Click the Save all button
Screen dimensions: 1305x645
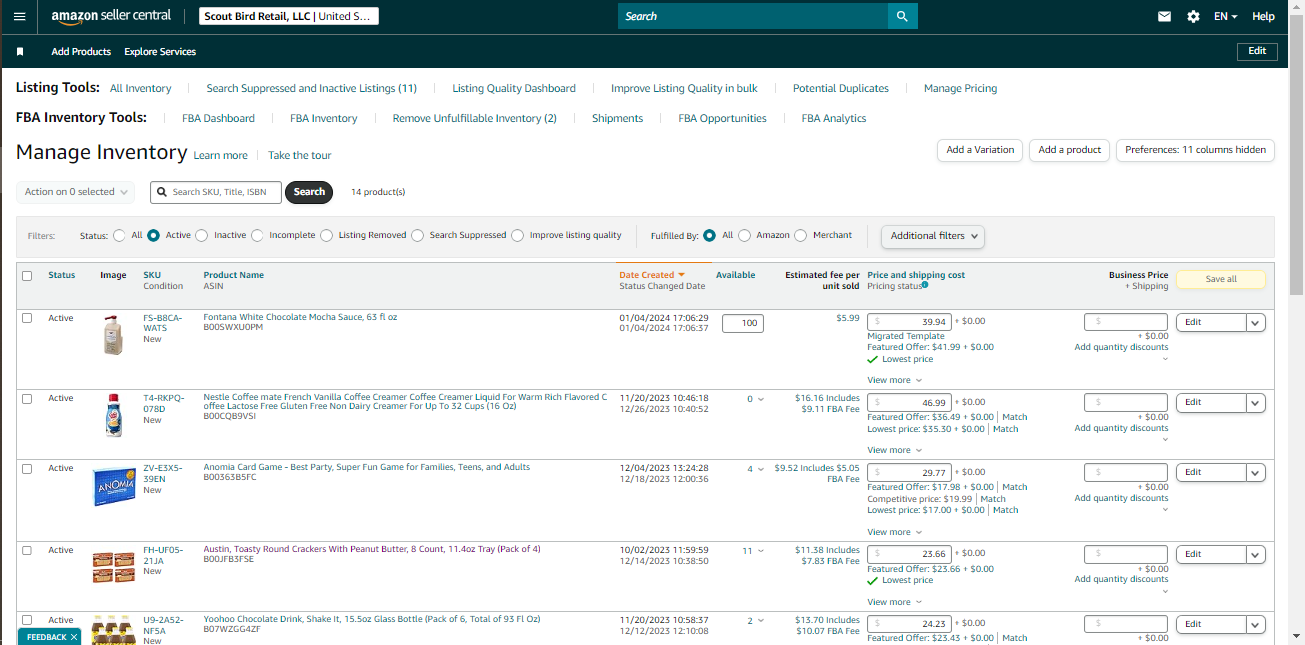point(1221,279)
